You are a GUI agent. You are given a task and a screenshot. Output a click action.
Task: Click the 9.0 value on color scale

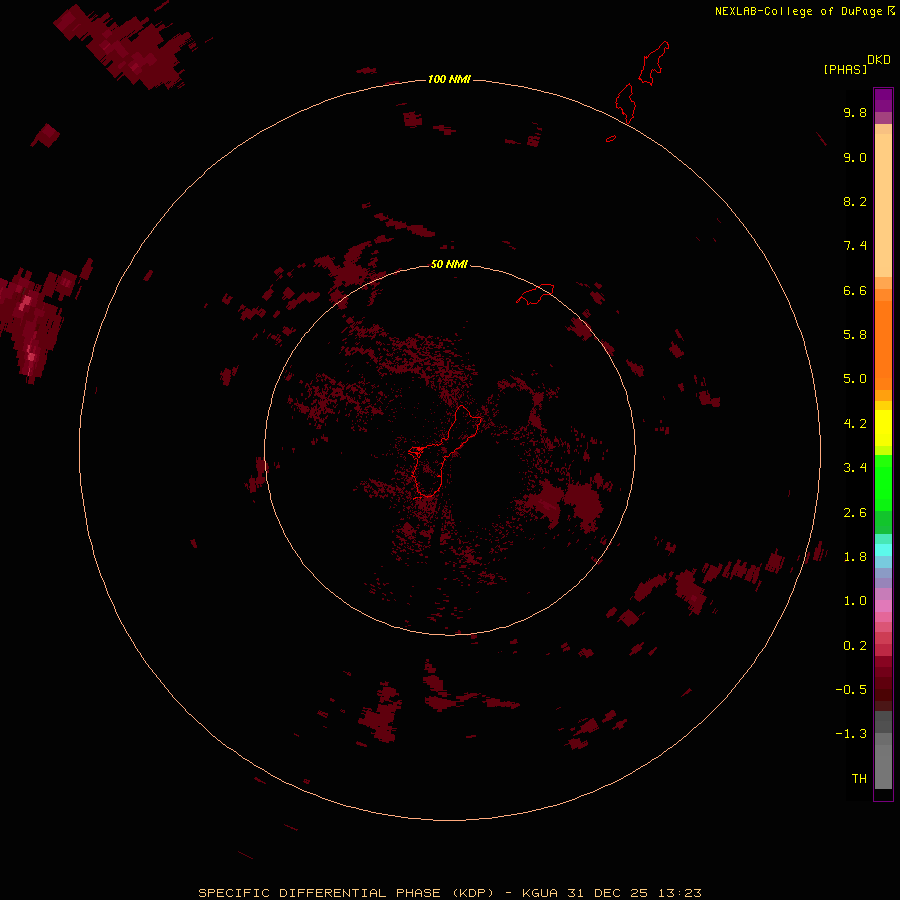pyautogui.click(x=855, y=157)
